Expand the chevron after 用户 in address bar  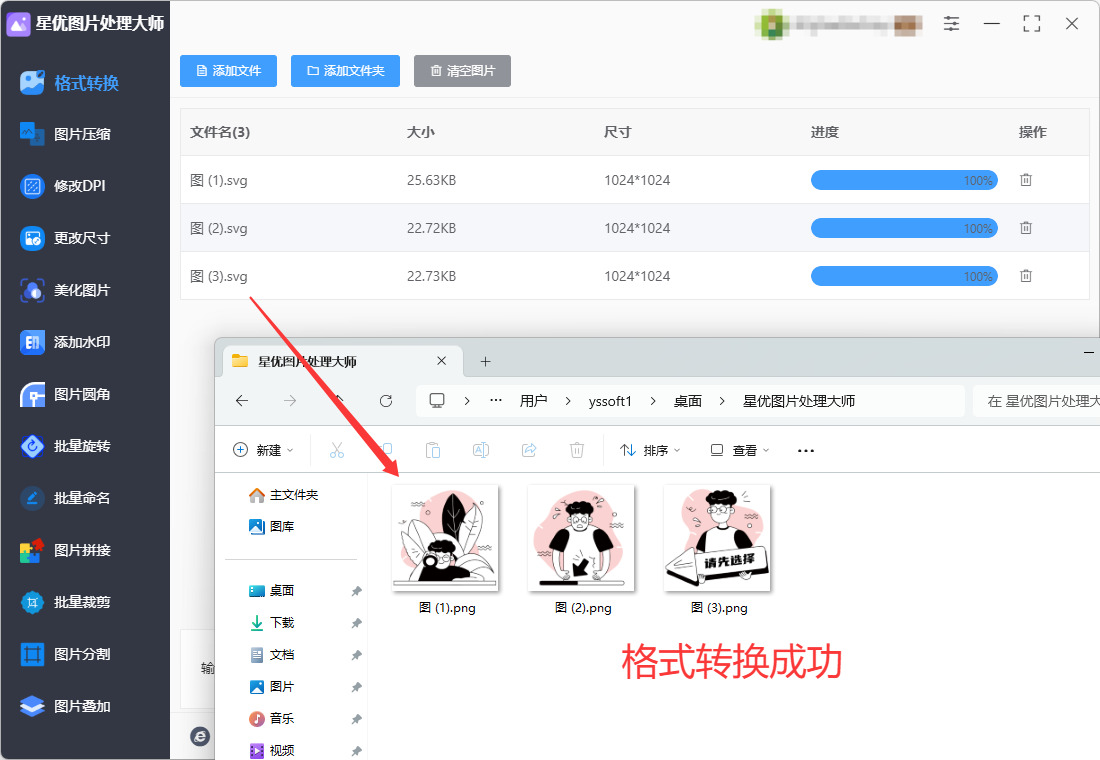[x=568, y=401]
